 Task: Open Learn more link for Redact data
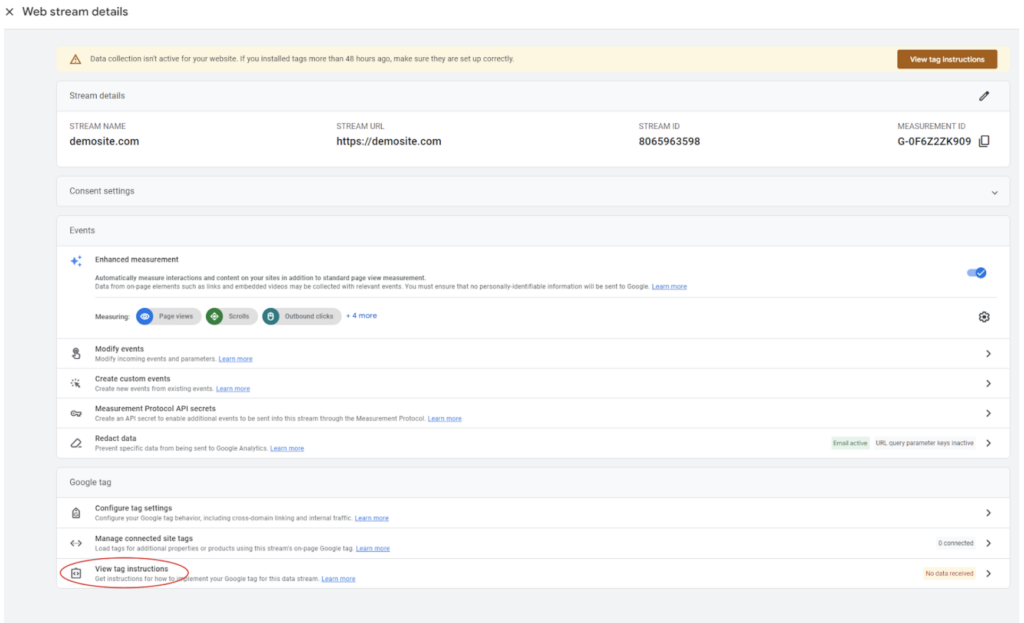[x=287, y=449]
